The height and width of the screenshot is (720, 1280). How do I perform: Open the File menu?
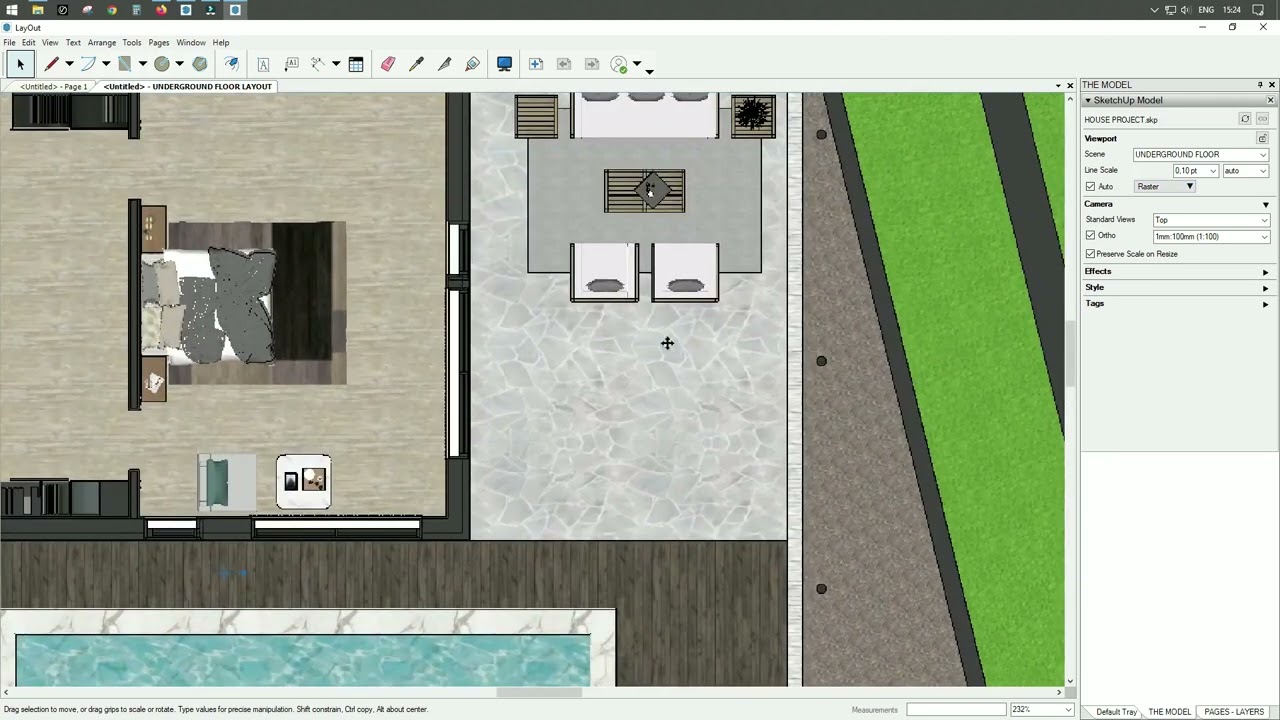click(9, 43)
